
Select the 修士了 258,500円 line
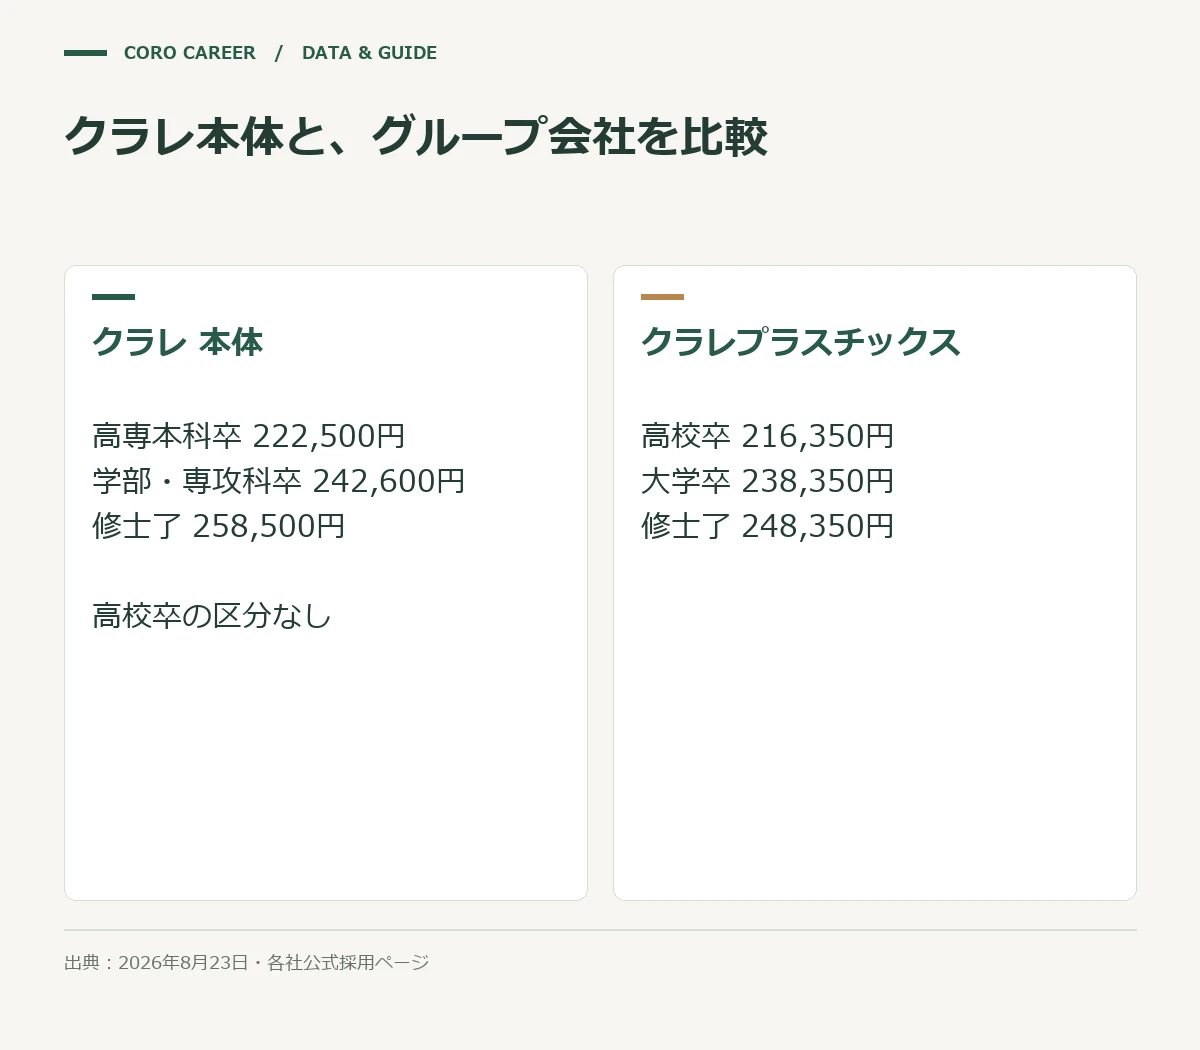point(219,526)
